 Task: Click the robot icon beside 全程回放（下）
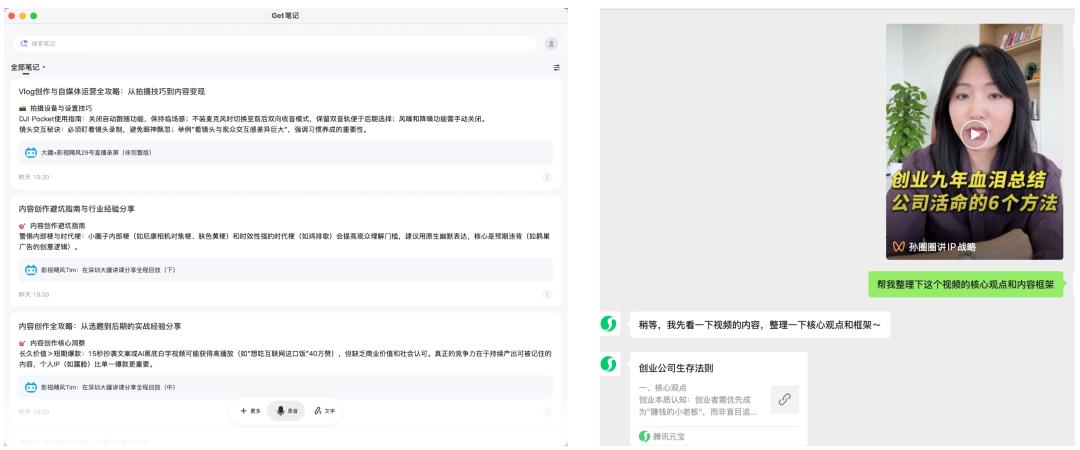click(x=30, y=270)
